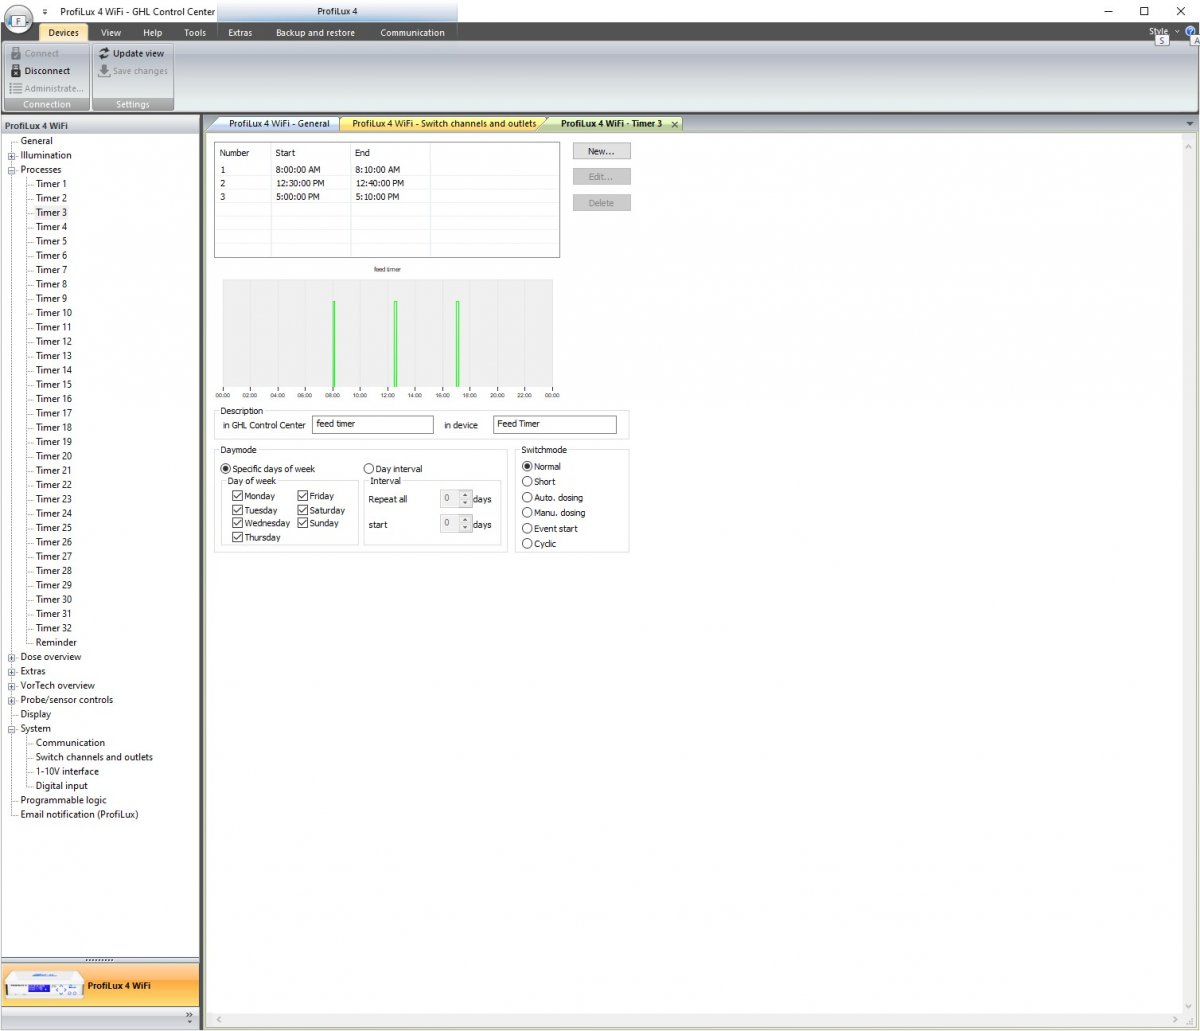This screenshot has width=1200, height=1031.
Task: Click the Update view label
Action: tap(138, 53)
